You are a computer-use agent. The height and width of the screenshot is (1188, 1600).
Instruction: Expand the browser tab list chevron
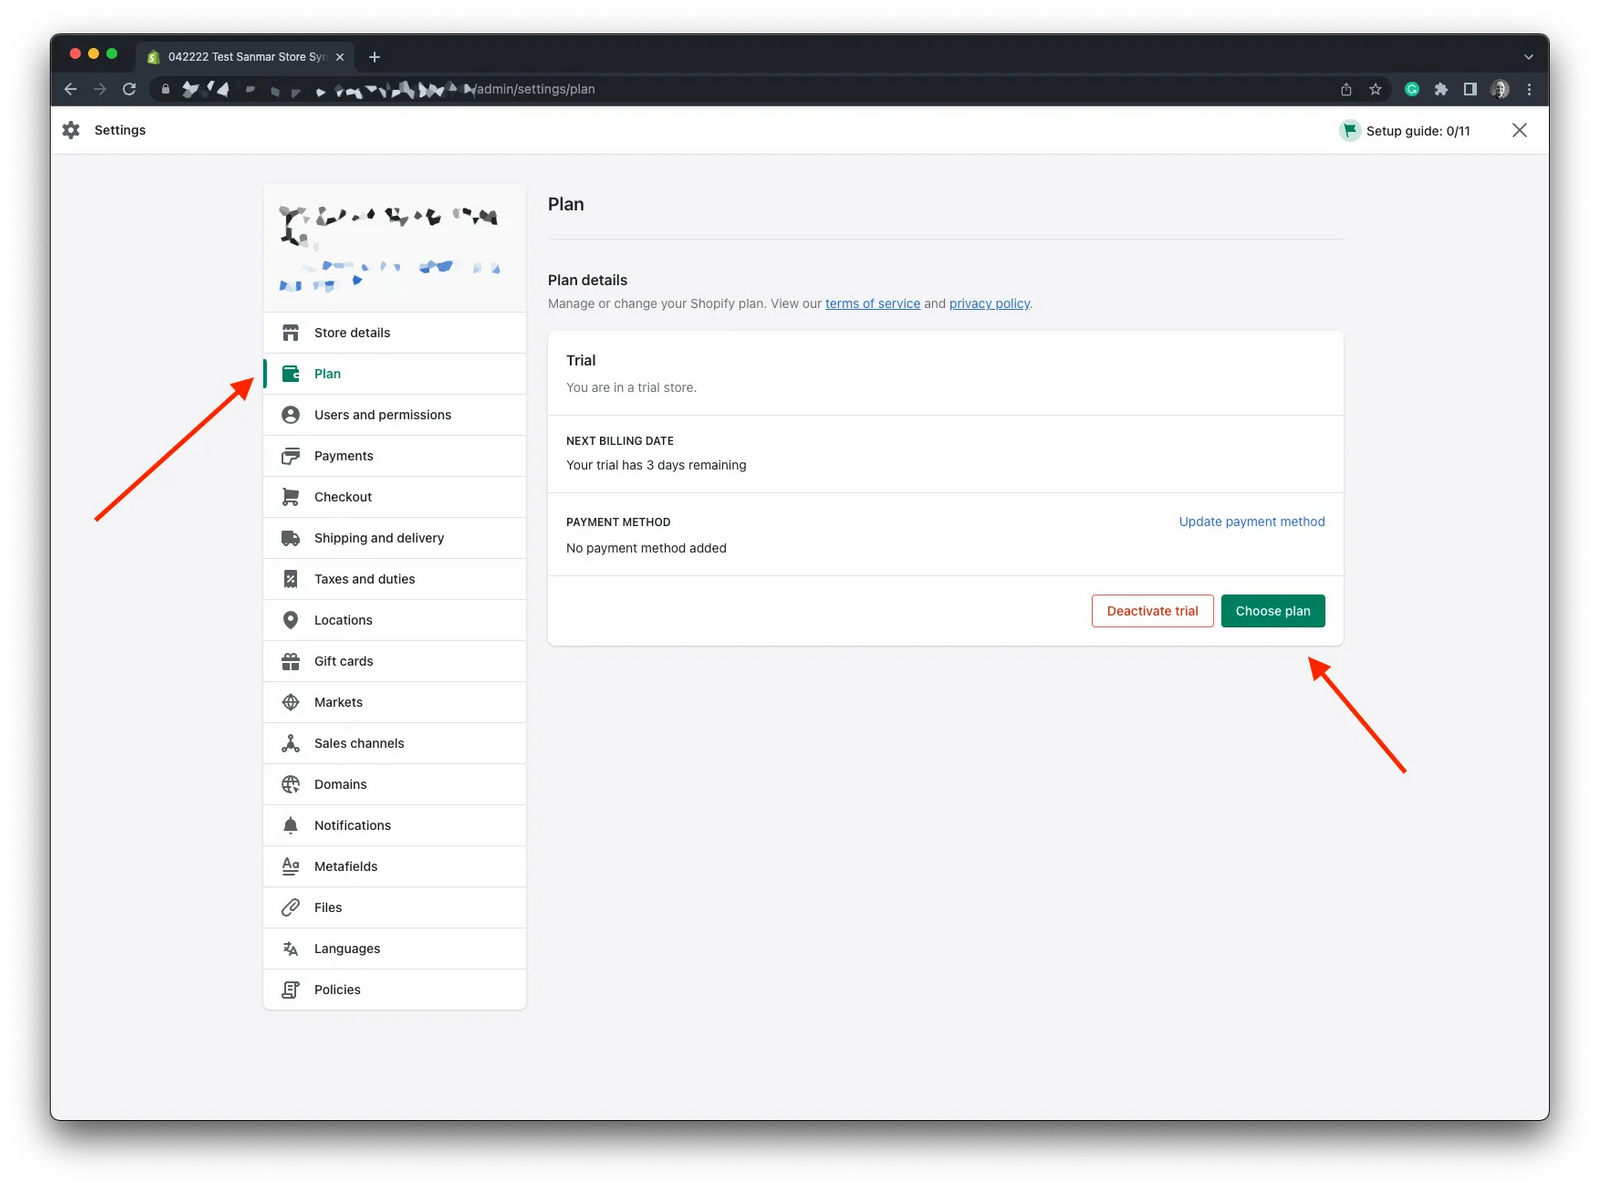(x=1528, y=57)
